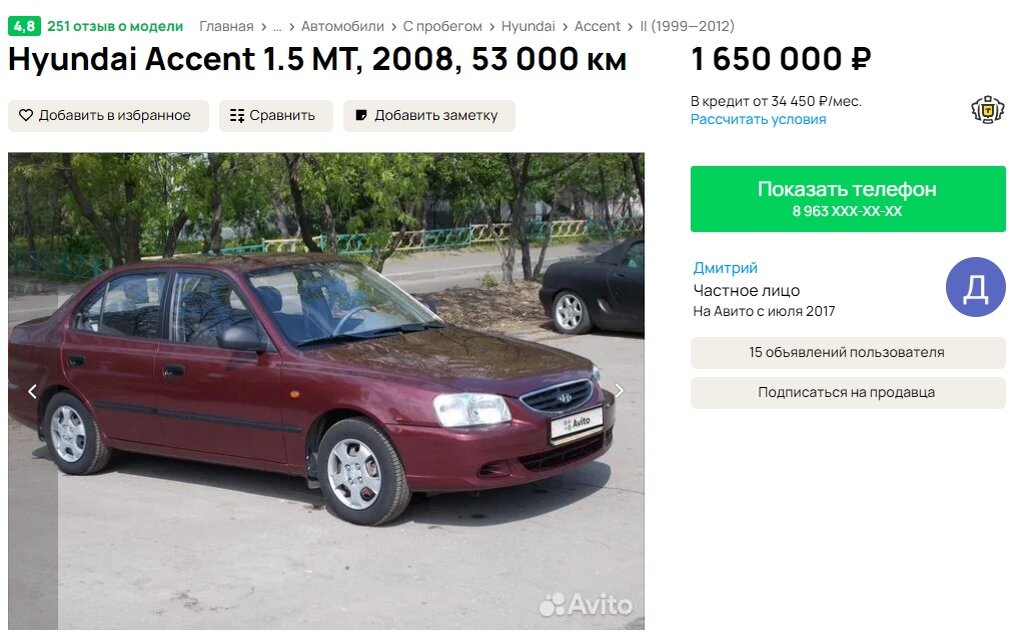This screenshot has height=636, width=1013.
Task: Expand collapsed breadcrumb ellipsis
Action: pyautogui.click(x=277, y=26)
